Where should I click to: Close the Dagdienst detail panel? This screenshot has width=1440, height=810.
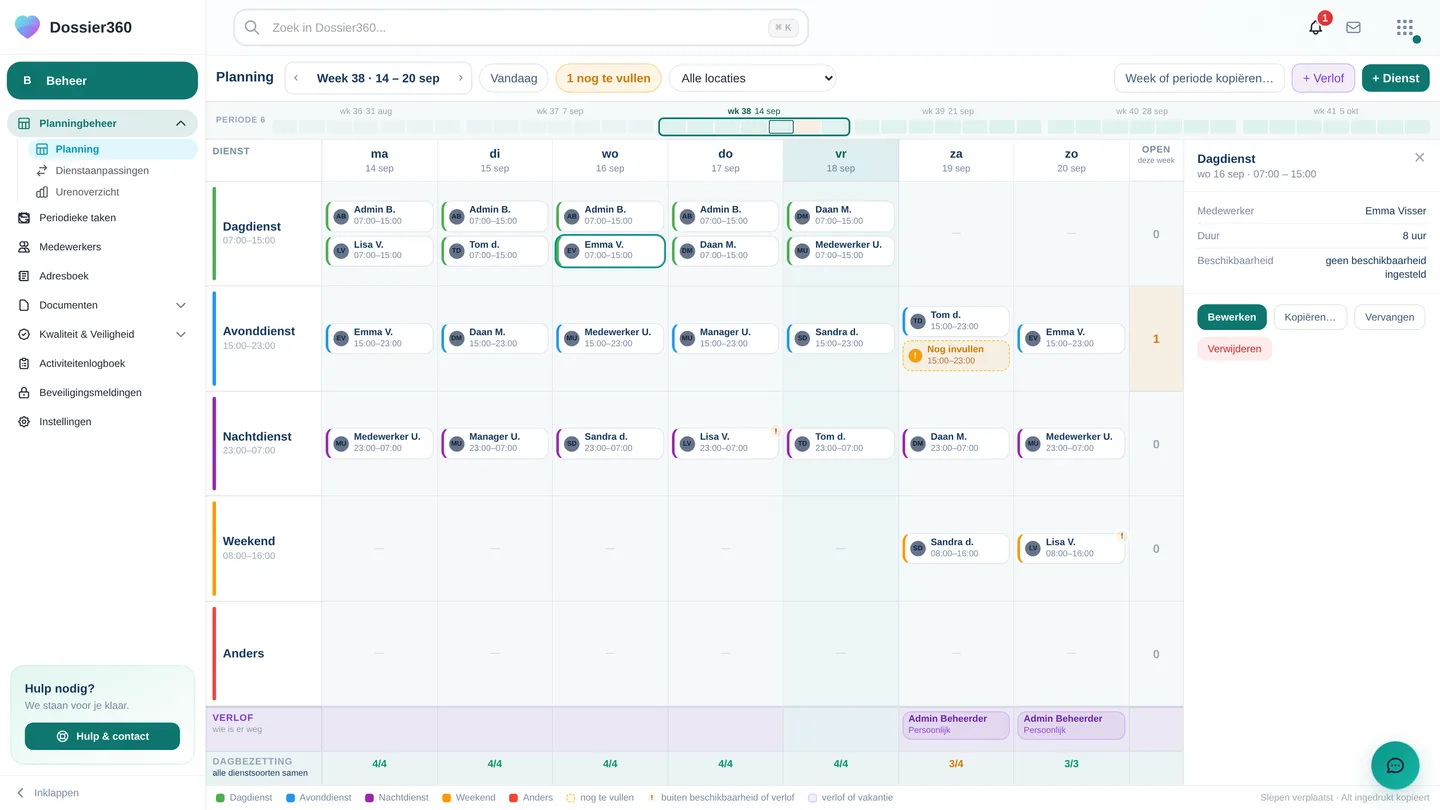(x=1420, y=158)
